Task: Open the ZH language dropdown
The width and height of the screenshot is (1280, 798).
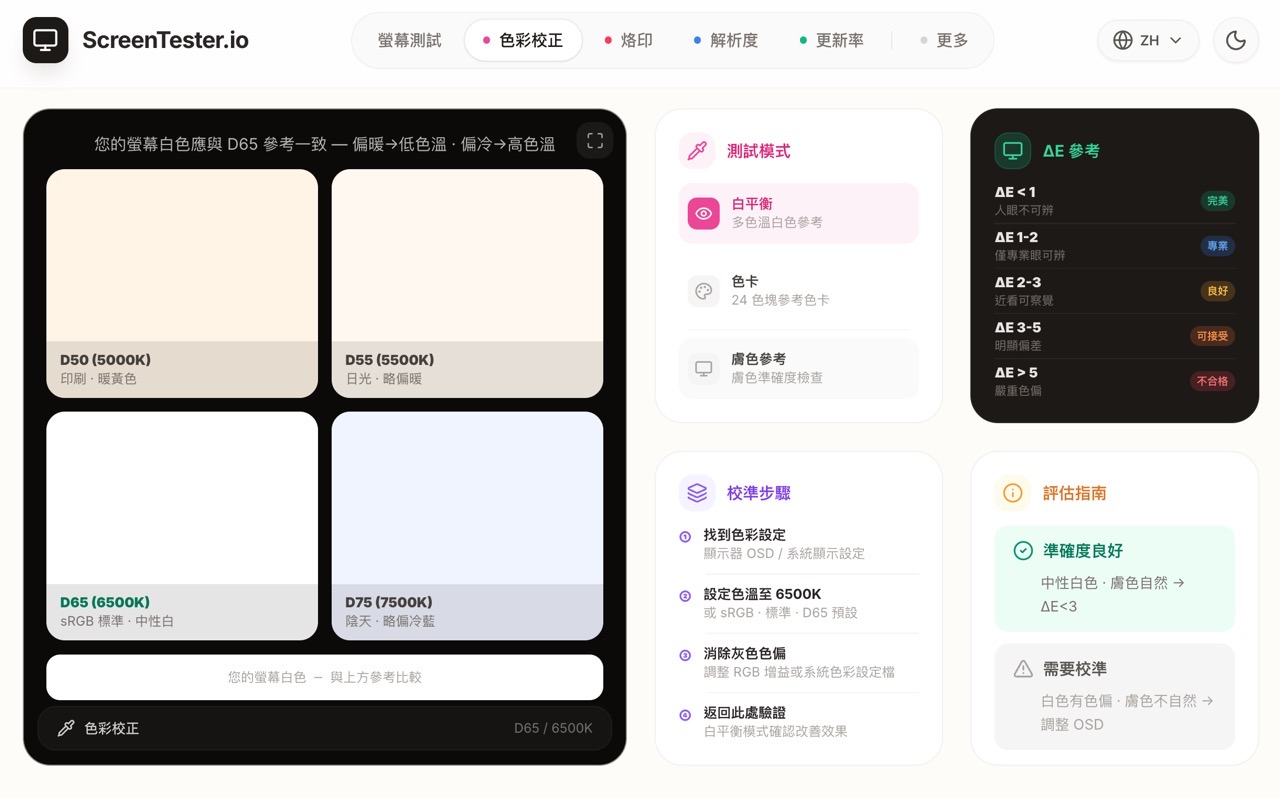Action: coord(1148,40)
